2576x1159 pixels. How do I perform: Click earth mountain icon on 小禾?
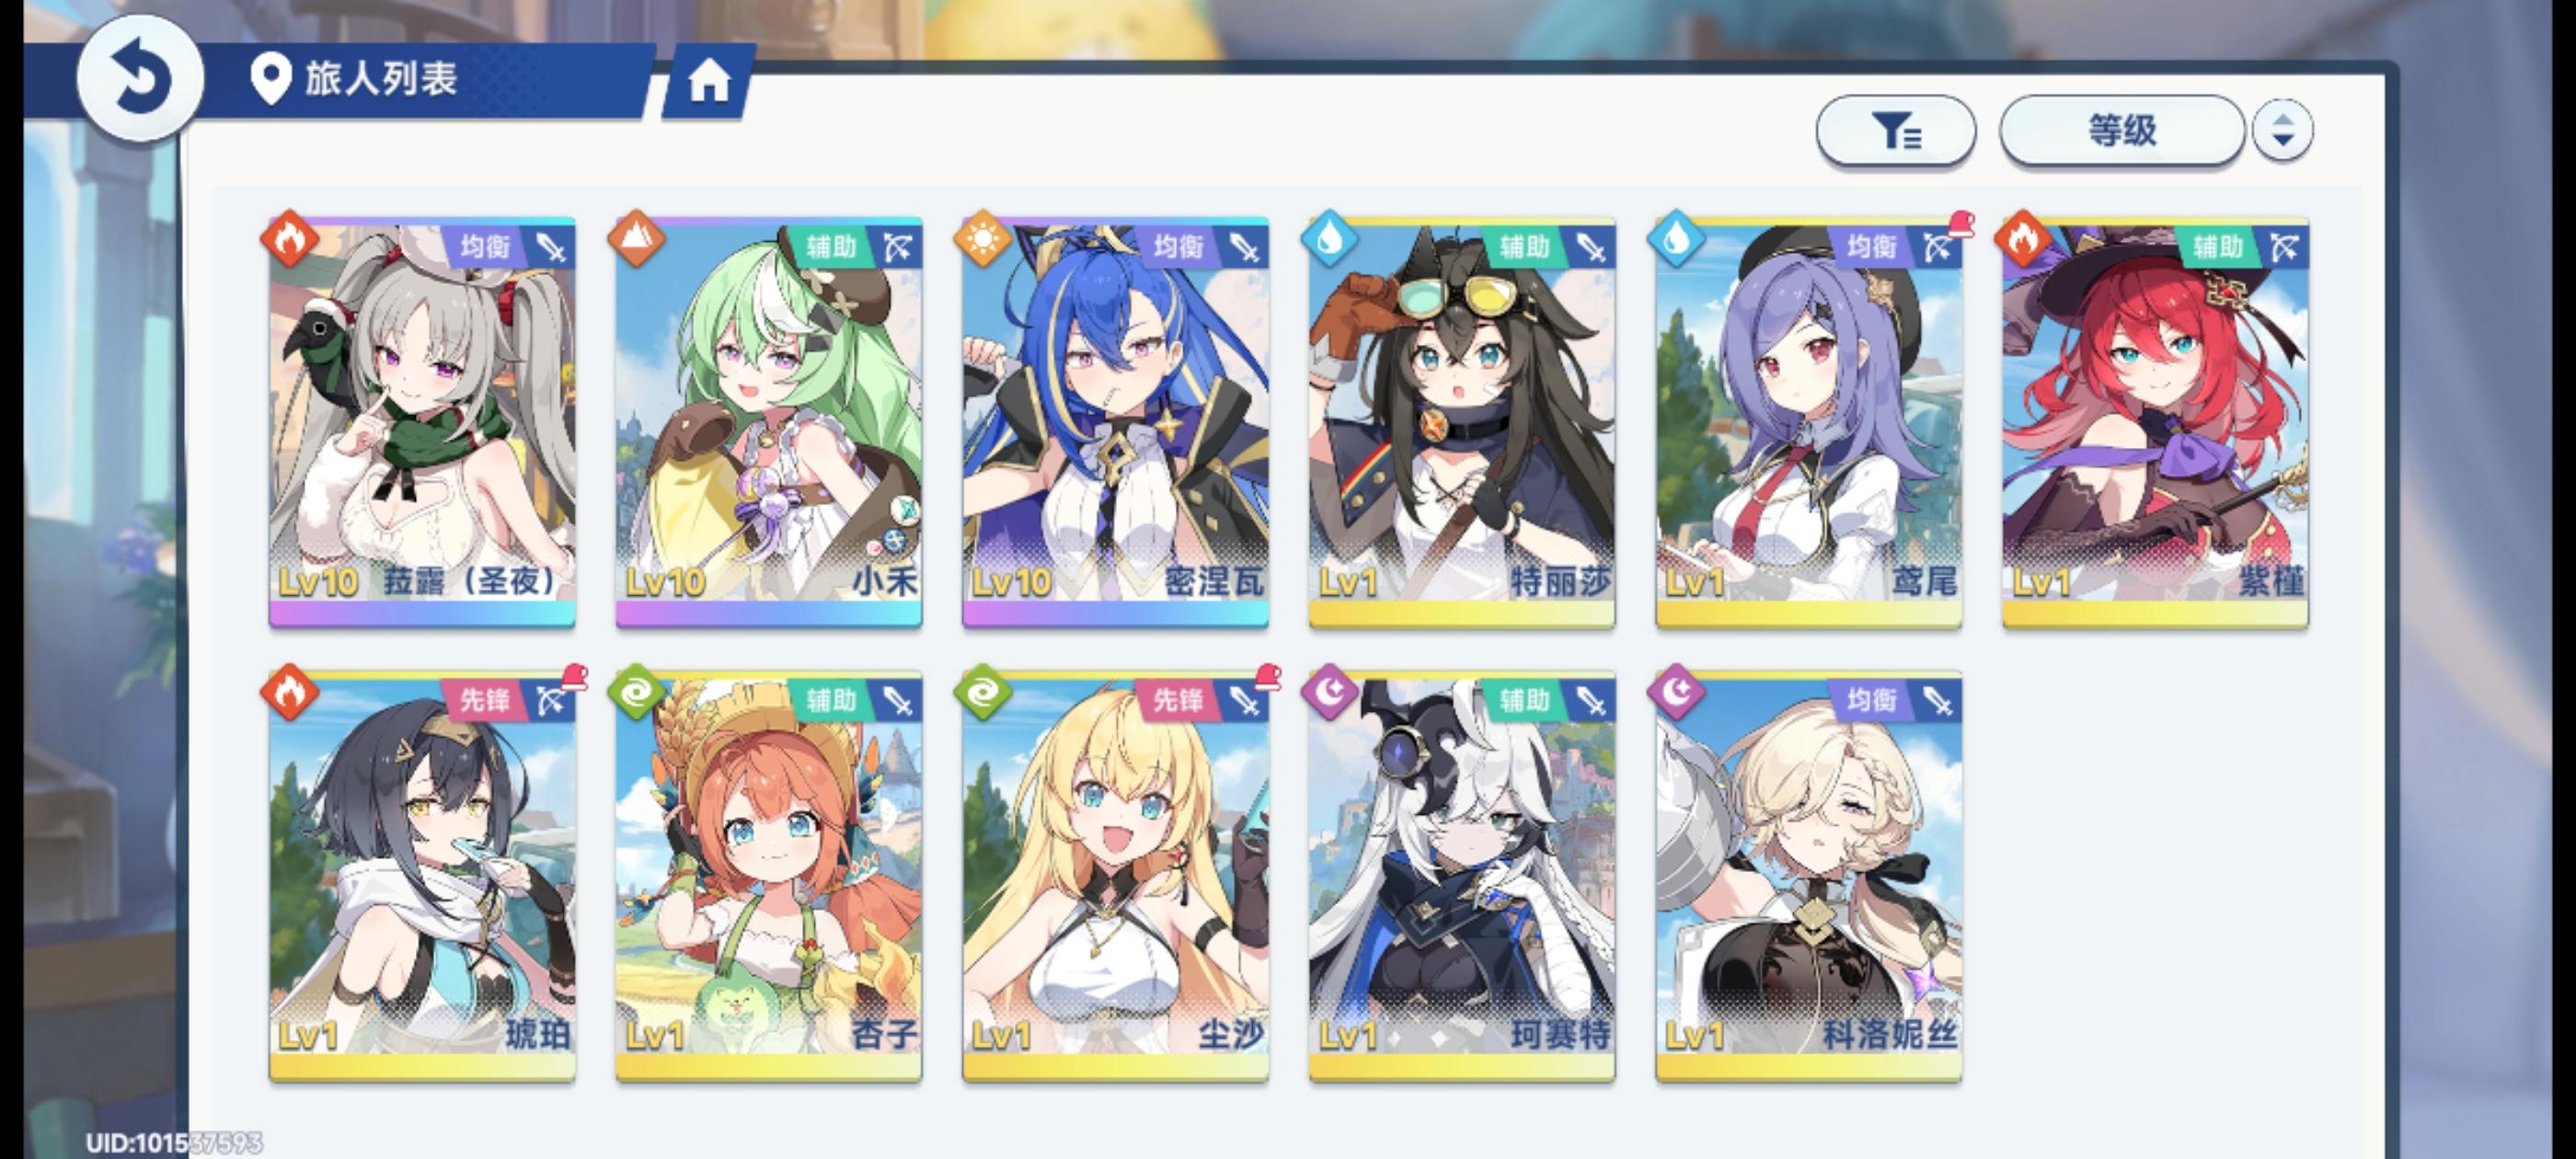tap(637, 239)
